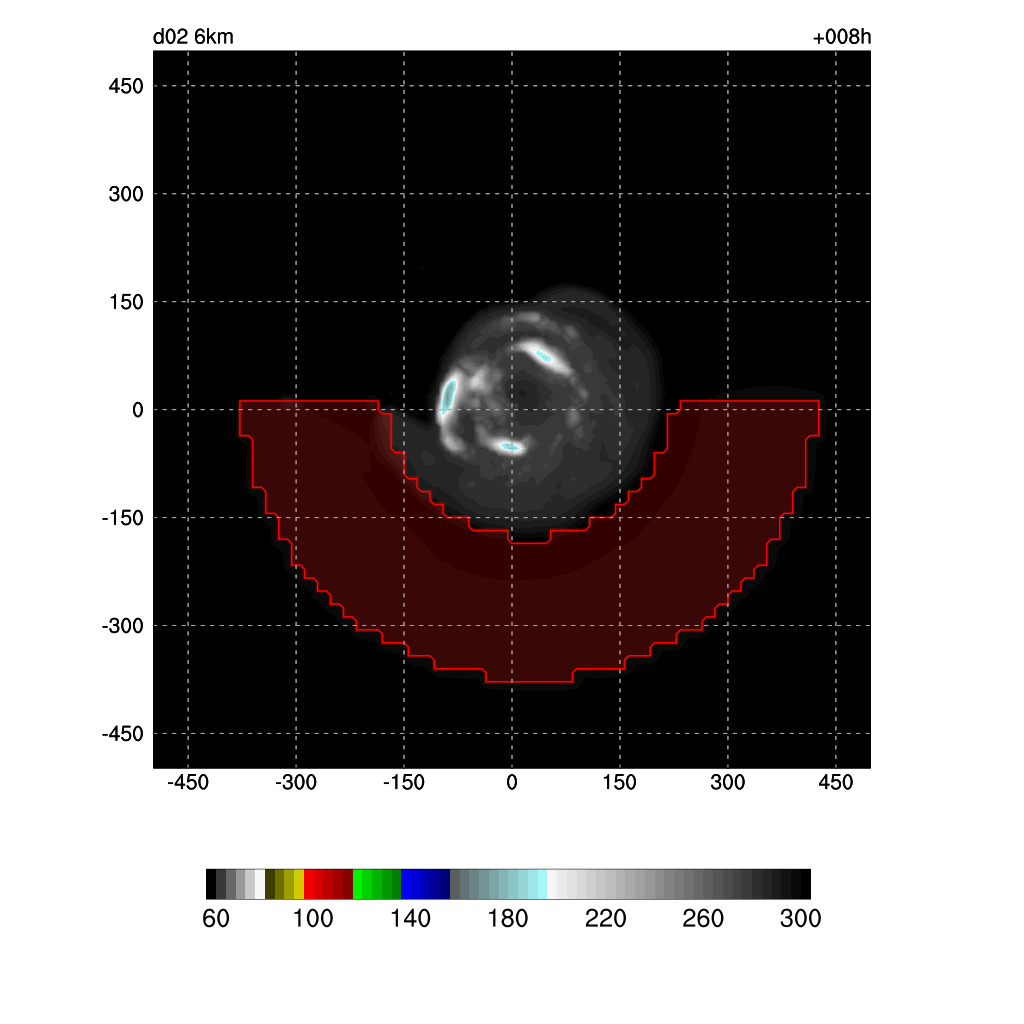Click the y-axis label -150
The image size is (1024, 1024).
[122, 518]
